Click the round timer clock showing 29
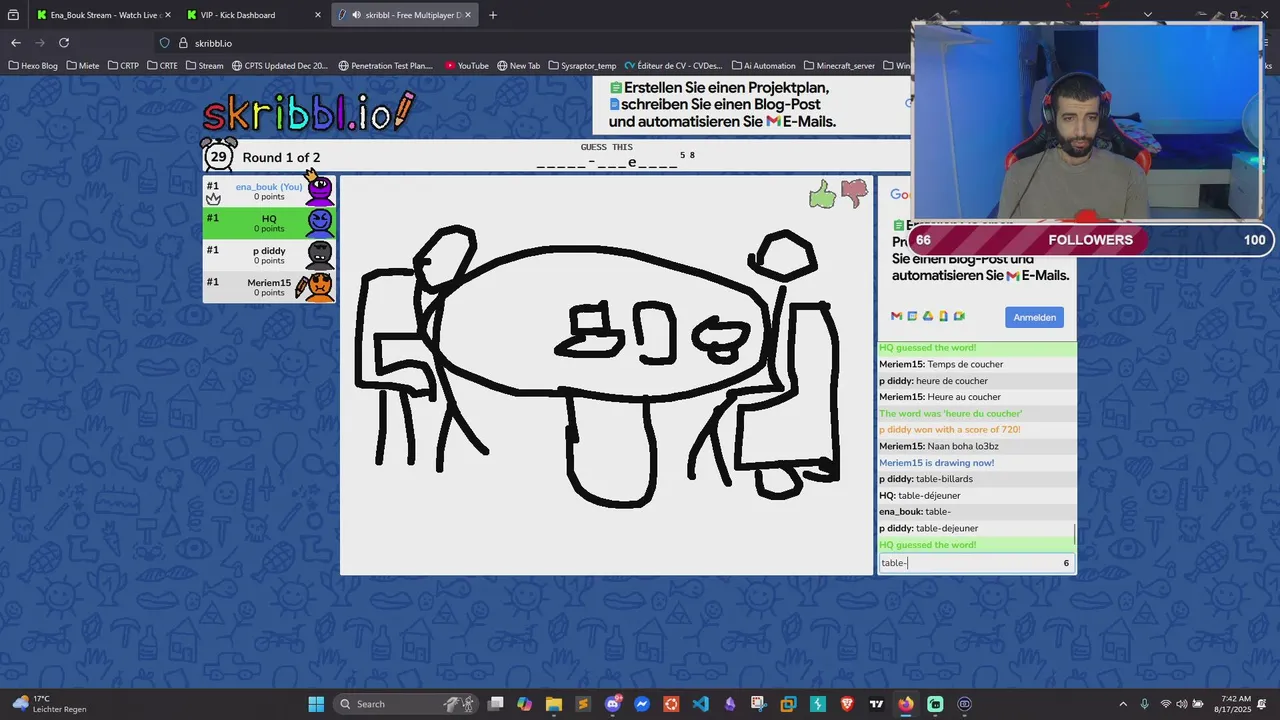 click(219, 156)
